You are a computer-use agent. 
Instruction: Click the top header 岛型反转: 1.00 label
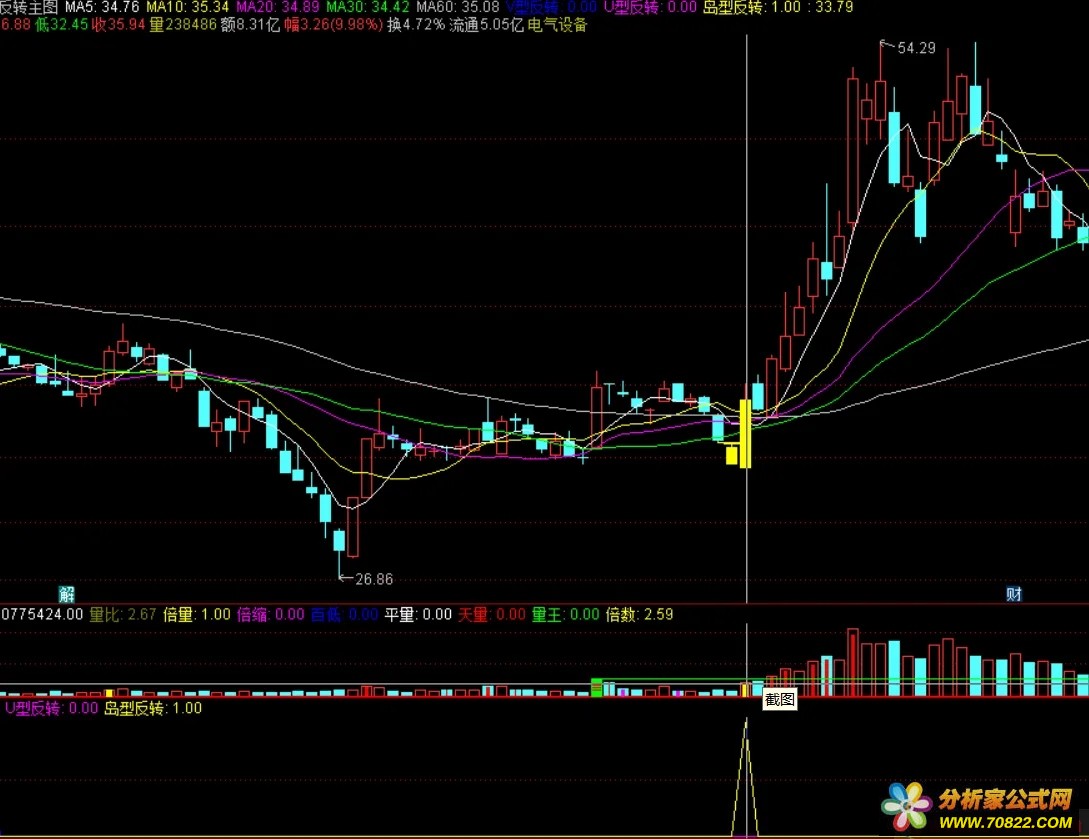coord(751,8)
